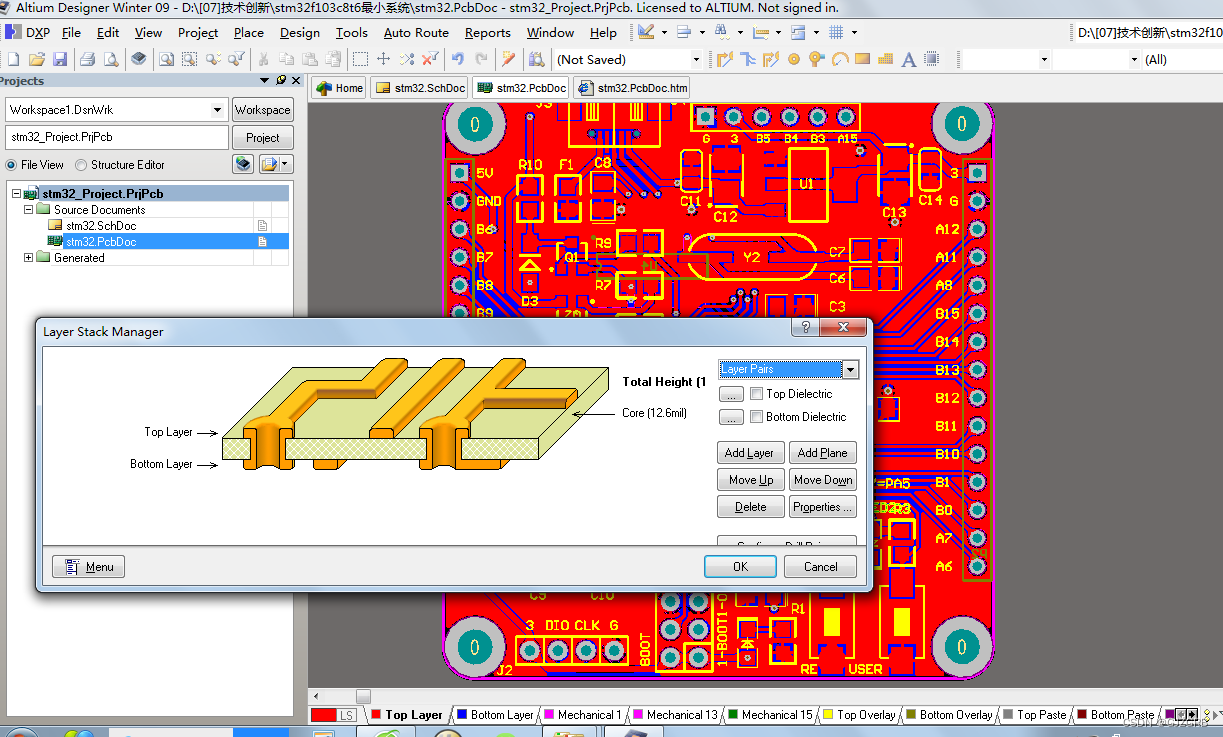1223x737 pixels.
Task: Open Print Preview icon
Action: pos(111,59)
